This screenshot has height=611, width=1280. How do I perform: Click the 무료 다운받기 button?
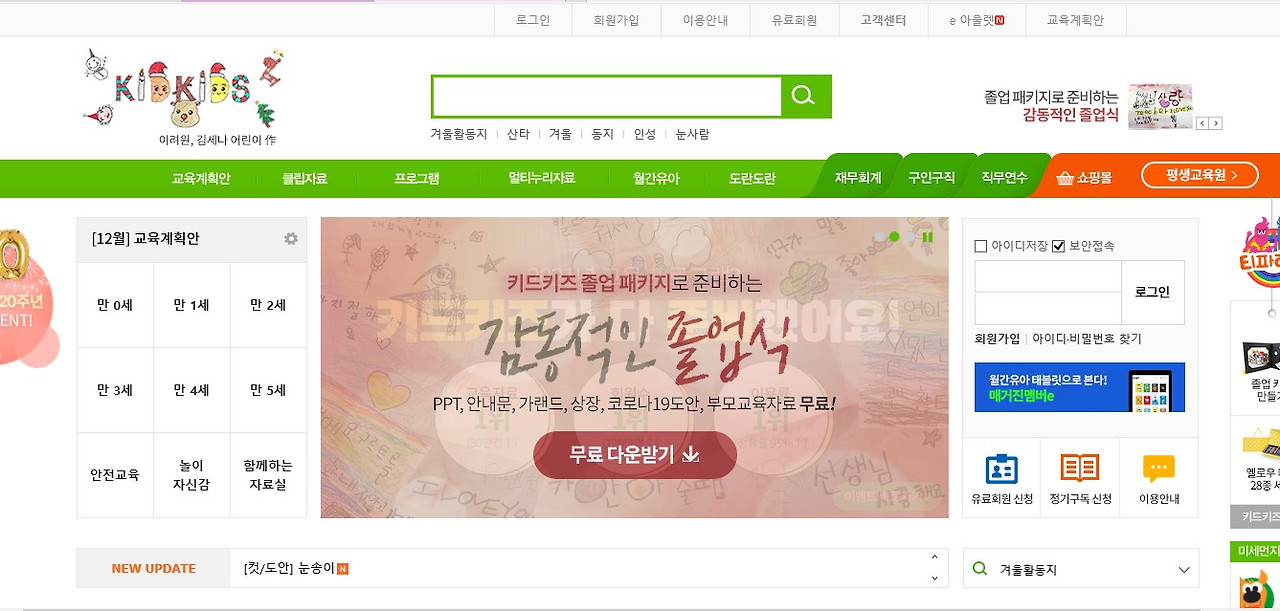(x=635, y=455)
